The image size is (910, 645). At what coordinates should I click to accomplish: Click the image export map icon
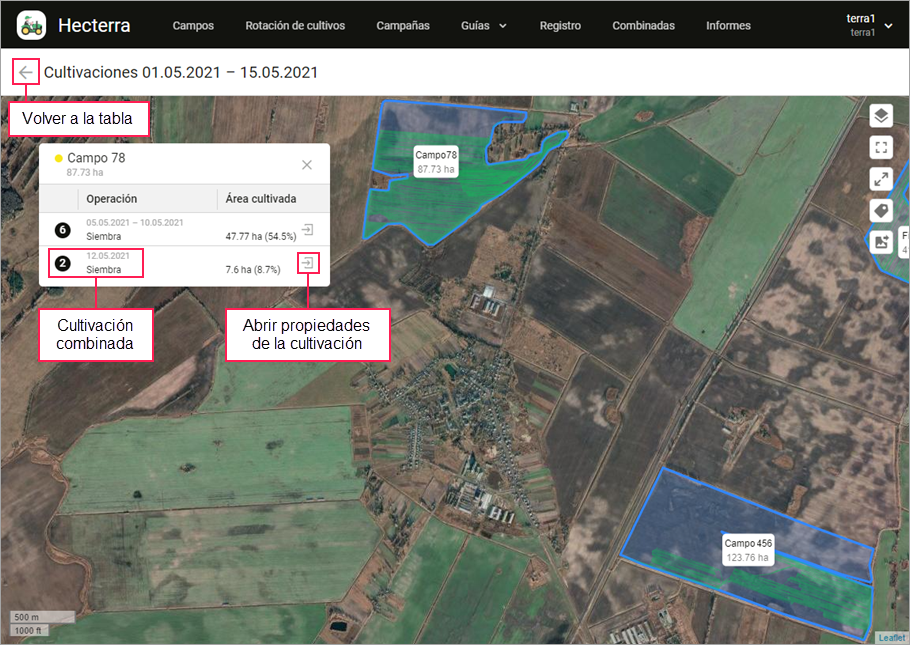pos(880,241)
